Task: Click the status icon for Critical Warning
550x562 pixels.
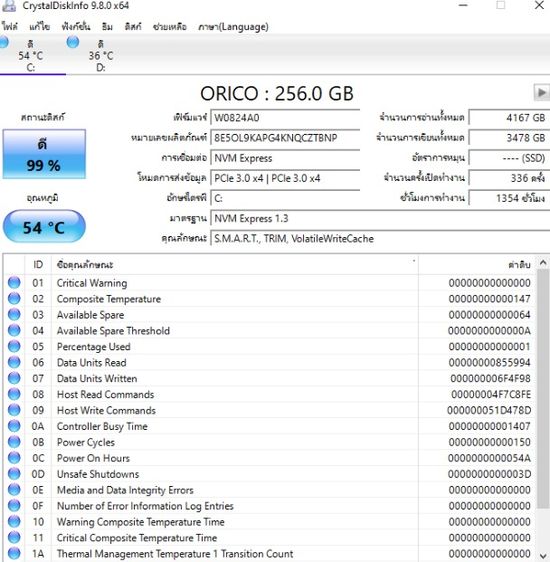Action: pos(14,282)
